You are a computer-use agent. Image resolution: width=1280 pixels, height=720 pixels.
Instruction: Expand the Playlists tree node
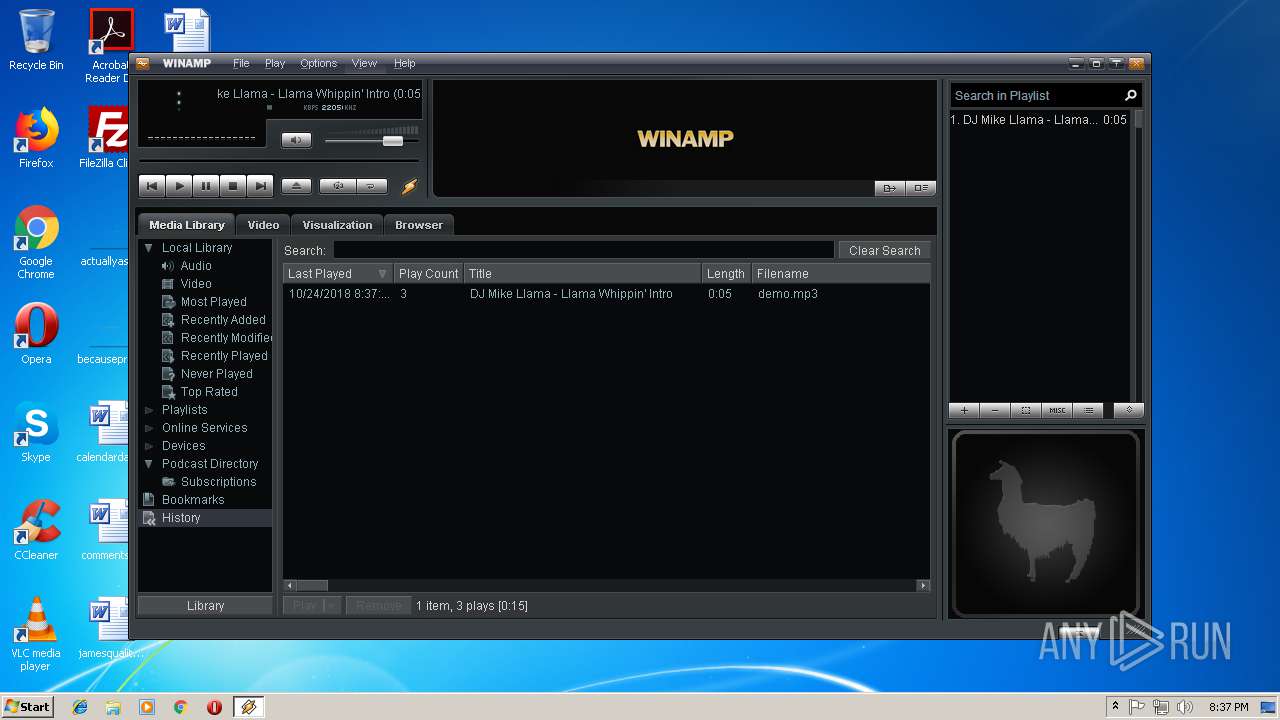coord(149,410)
